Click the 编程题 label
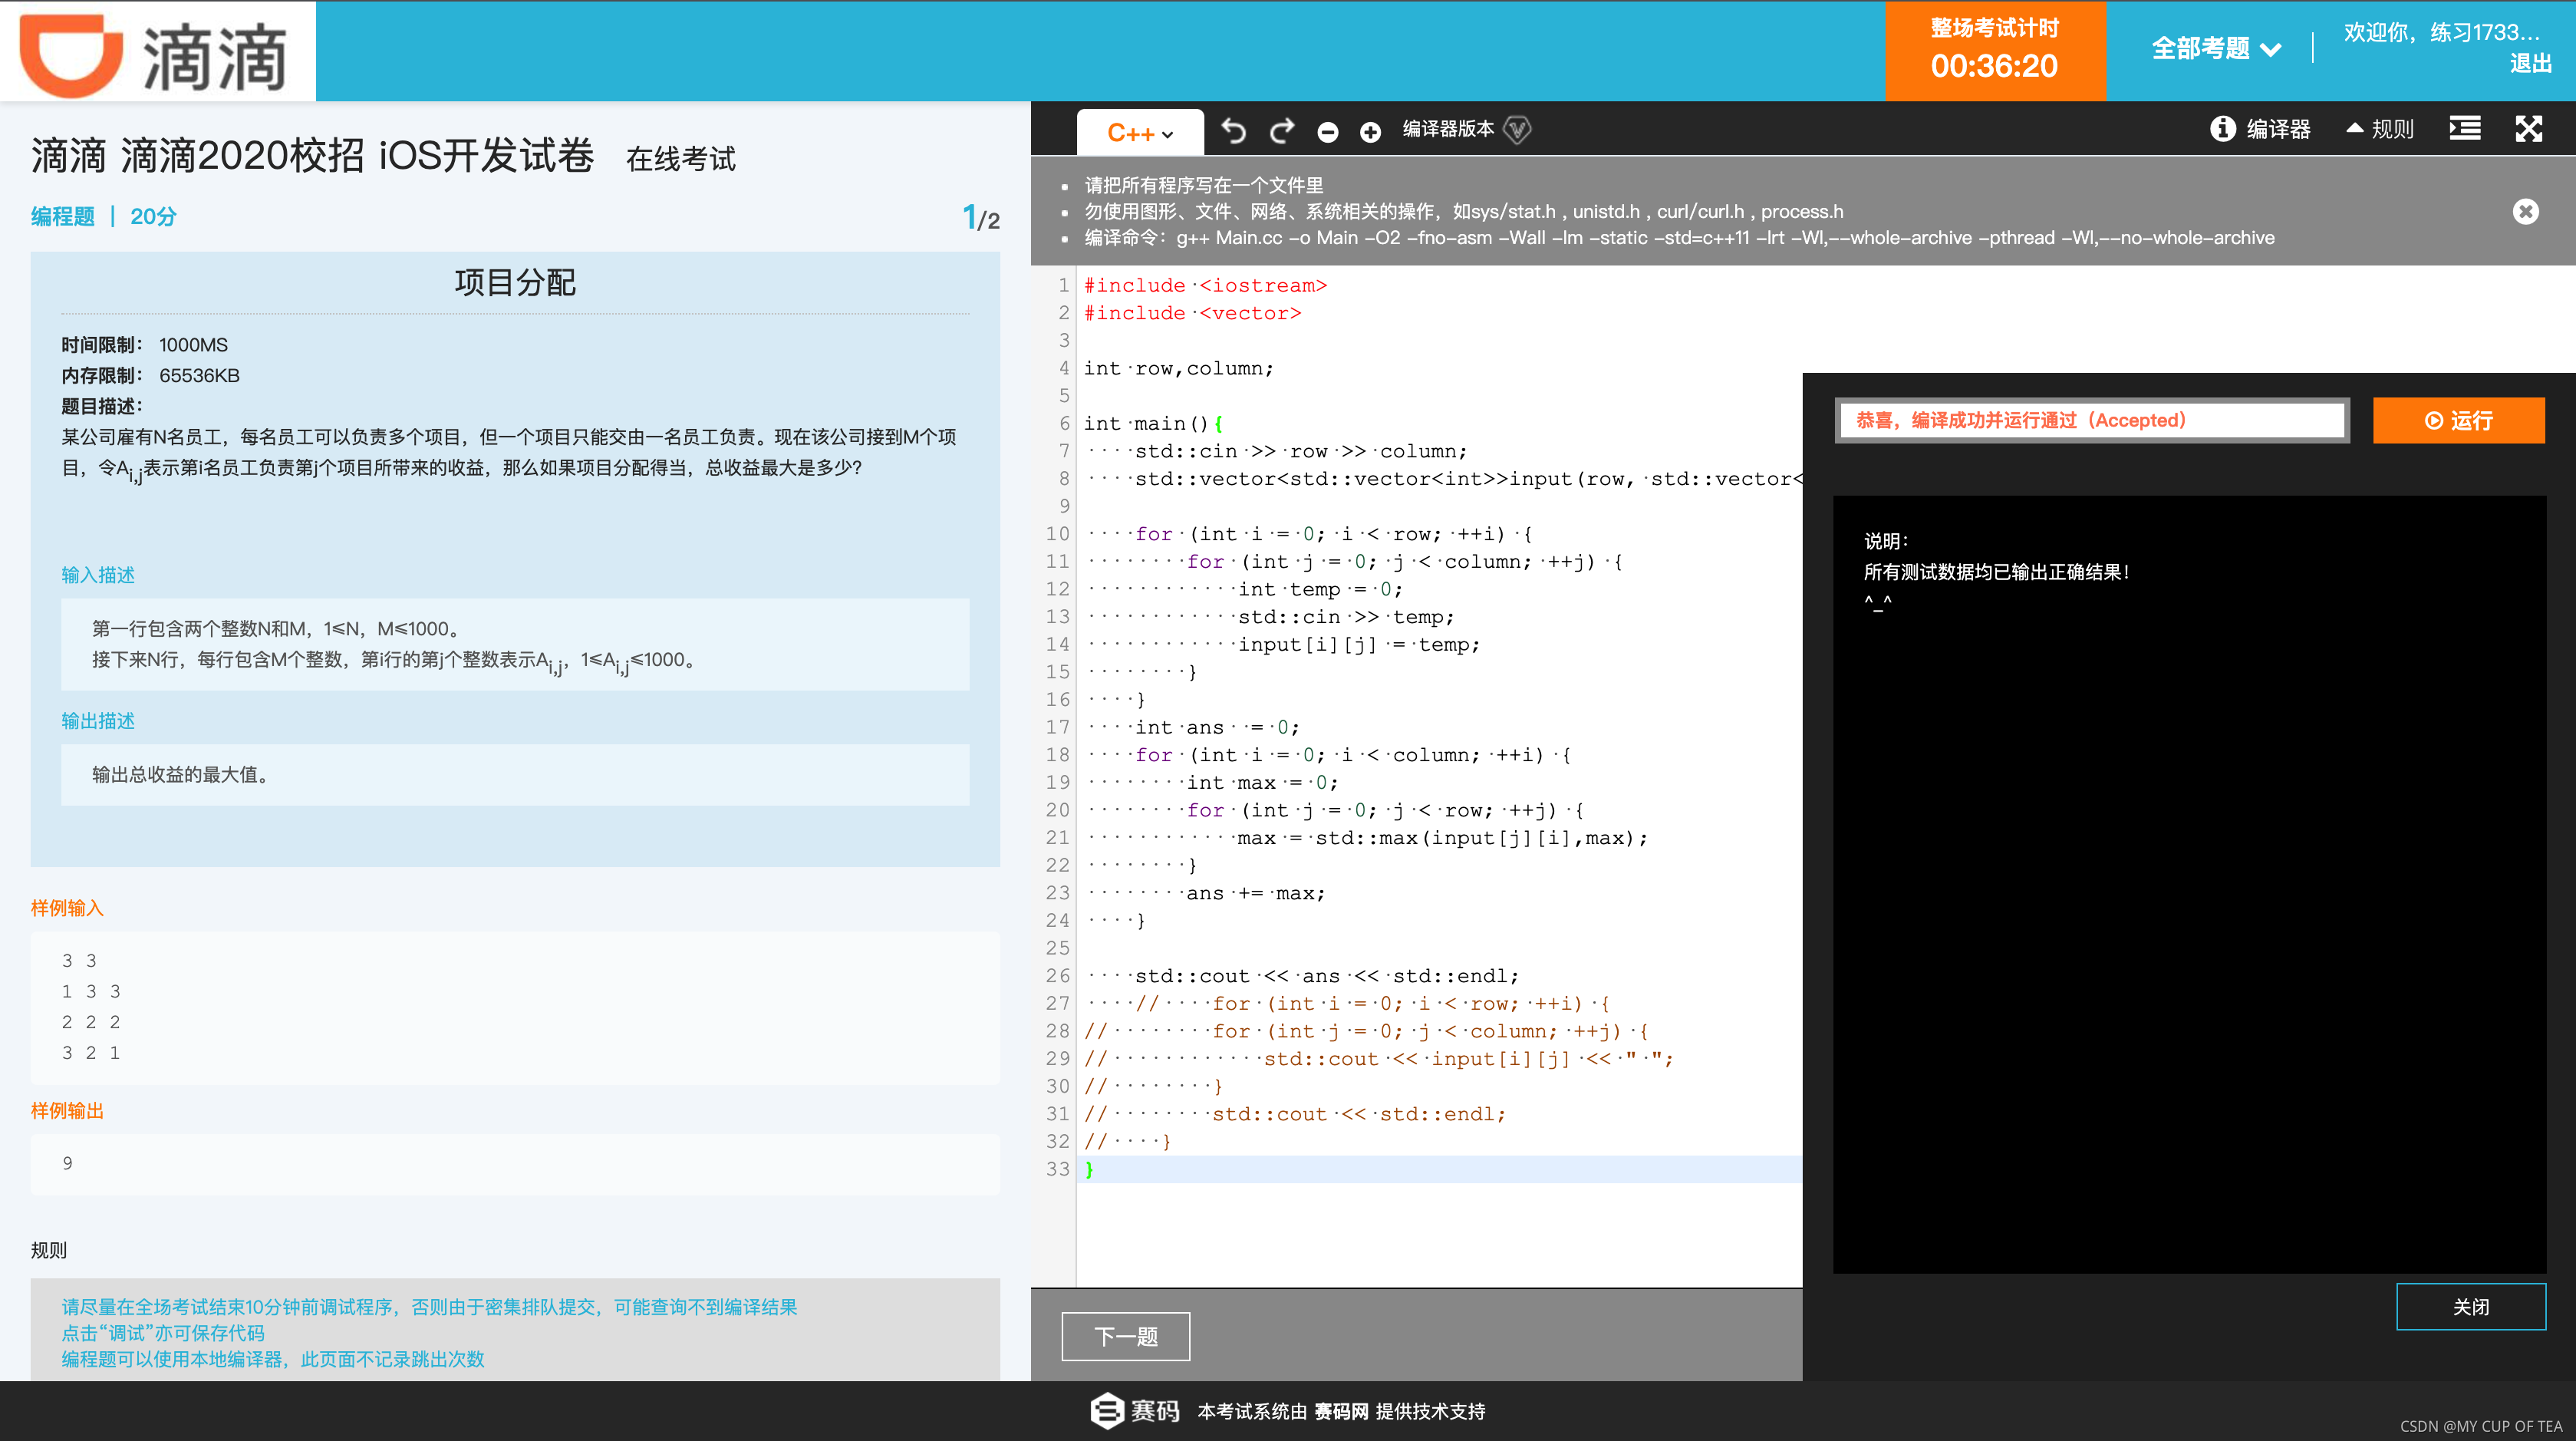Image resolution: width=2576 pixels, height=1441 pixels. click(62, 217)
